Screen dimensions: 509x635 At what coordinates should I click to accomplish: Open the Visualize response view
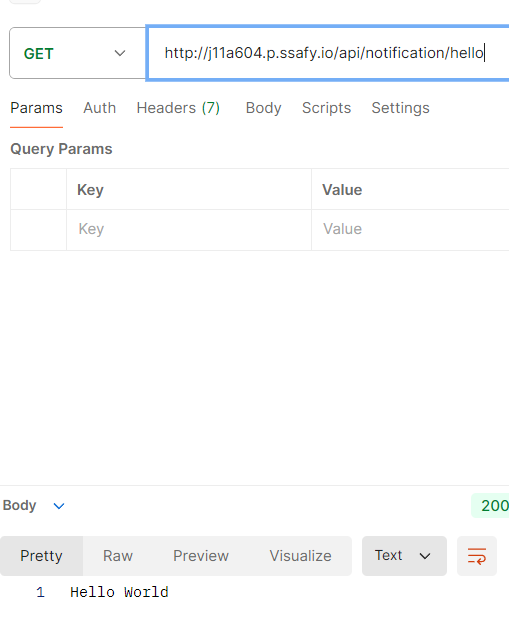(x=300, y=556)
